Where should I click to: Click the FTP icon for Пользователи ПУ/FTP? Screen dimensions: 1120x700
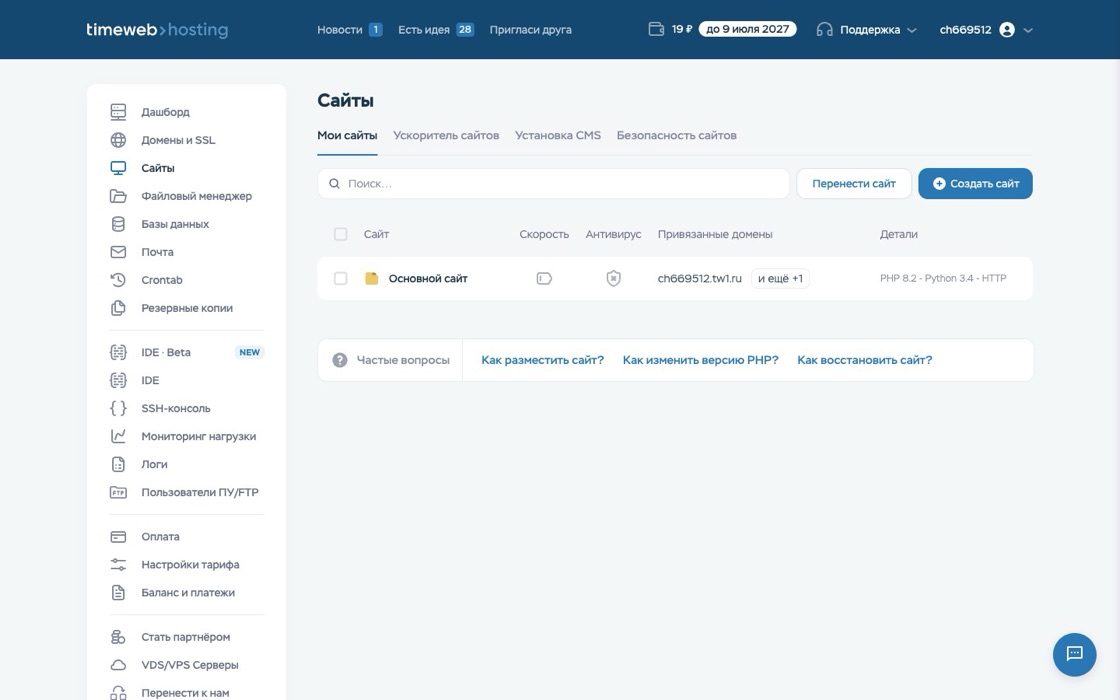[119, 492]
